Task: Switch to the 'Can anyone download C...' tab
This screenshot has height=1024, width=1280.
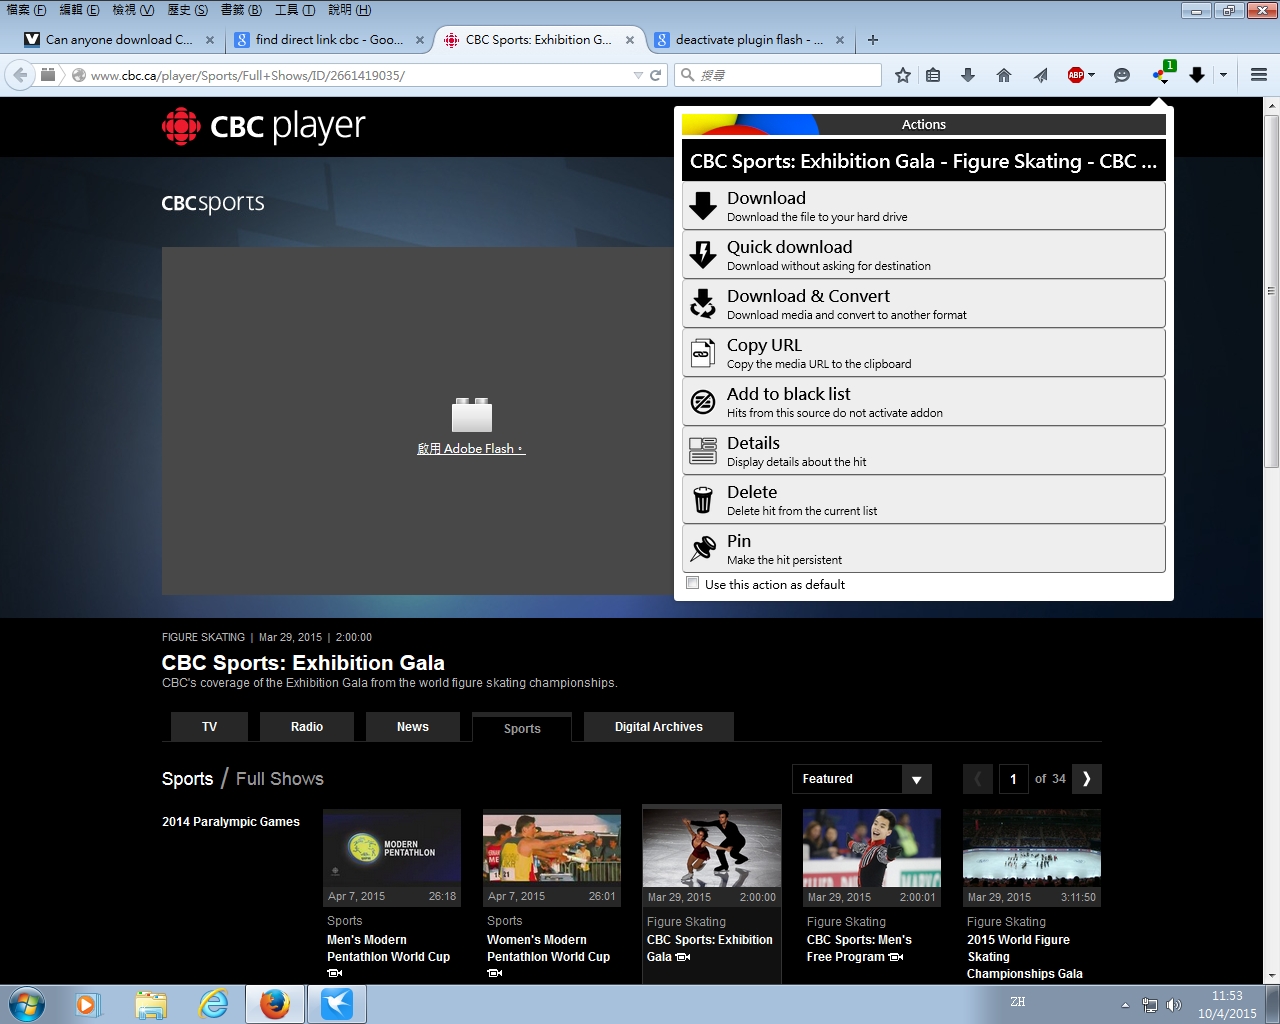Action: pos(118,40)
